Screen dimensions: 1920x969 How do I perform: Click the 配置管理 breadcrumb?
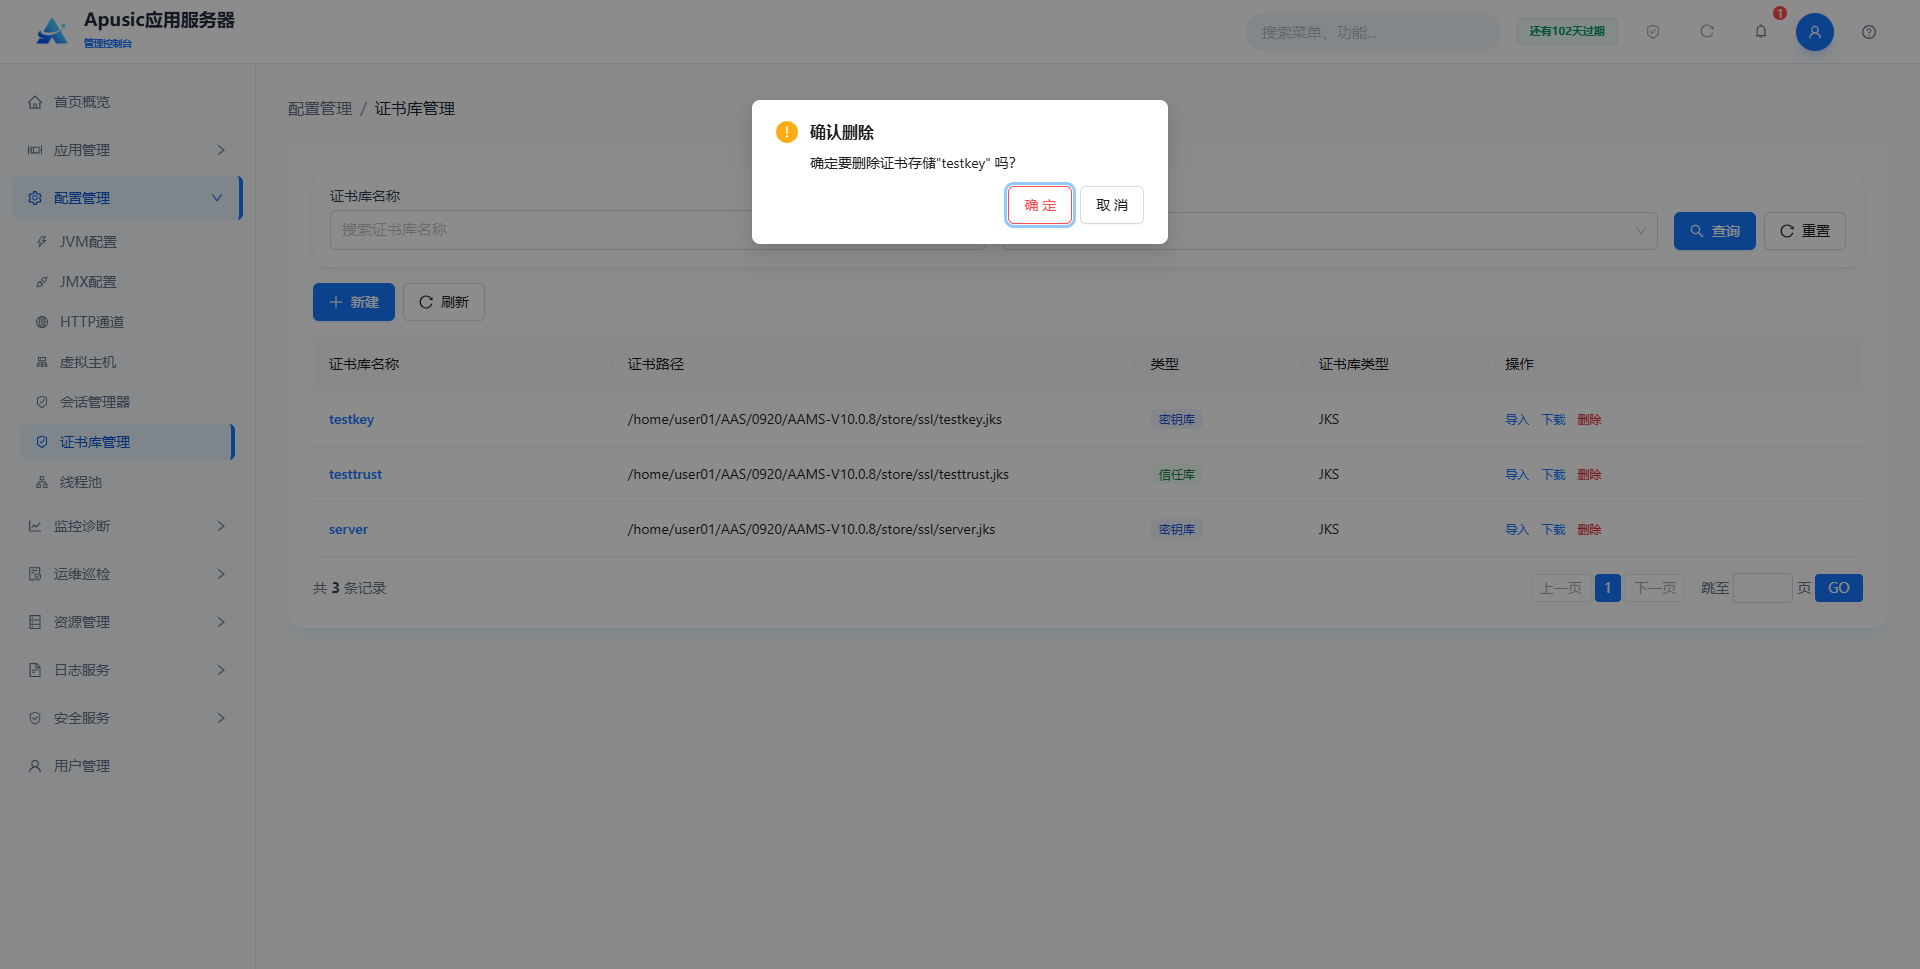pos(320,109)
